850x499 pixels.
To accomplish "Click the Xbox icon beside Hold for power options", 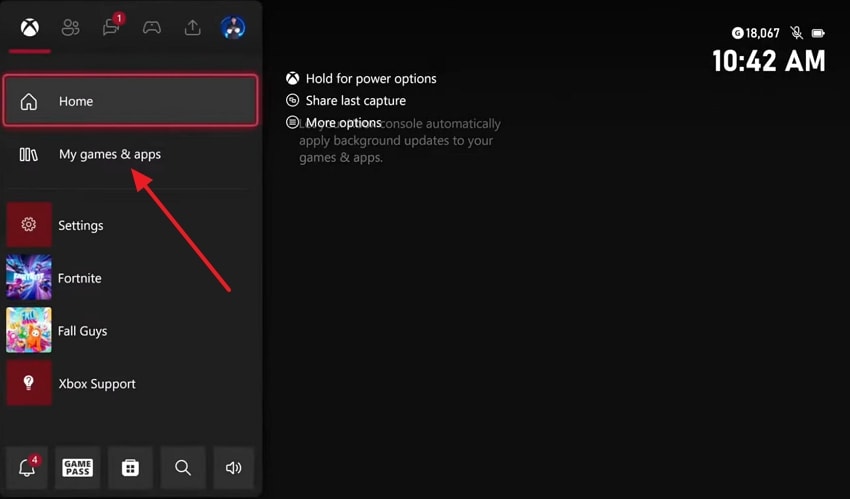I will point(293,79).
